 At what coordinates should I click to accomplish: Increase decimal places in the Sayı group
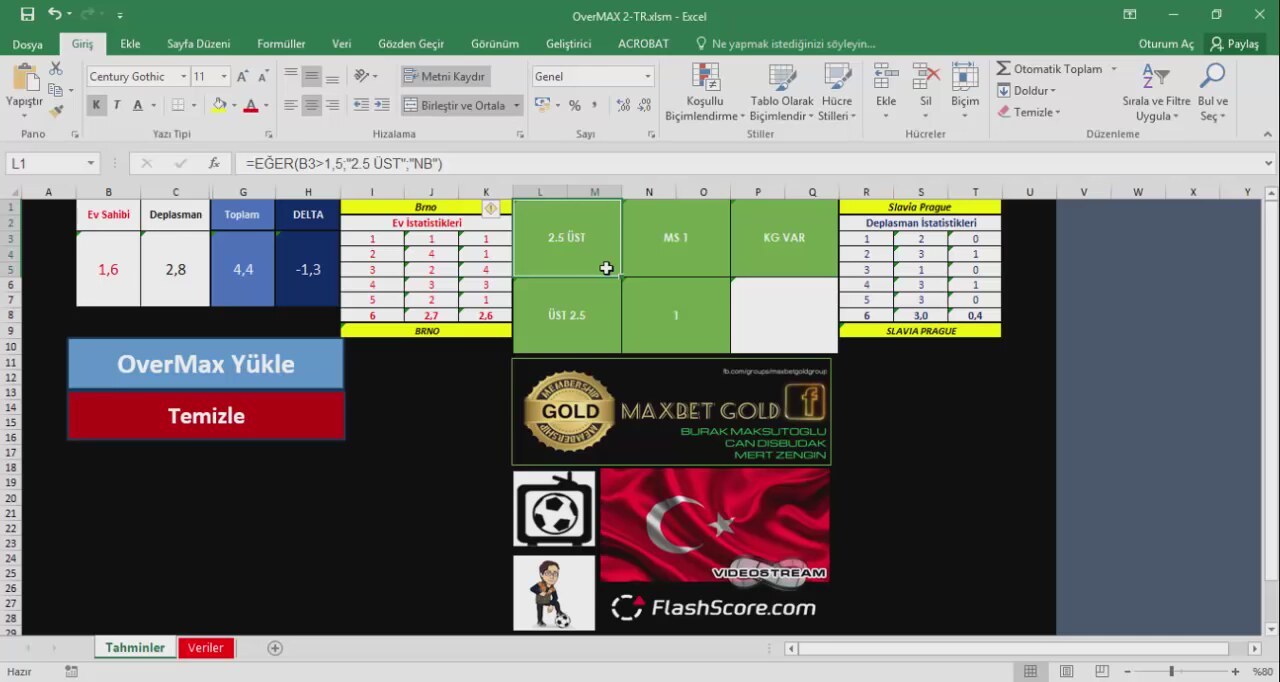[x=623, y=105]
